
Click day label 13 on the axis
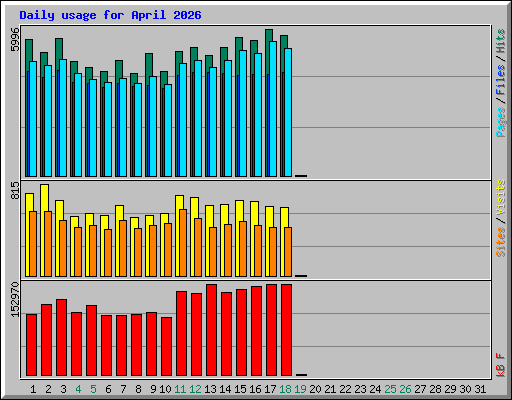click(x=210, y=389)
